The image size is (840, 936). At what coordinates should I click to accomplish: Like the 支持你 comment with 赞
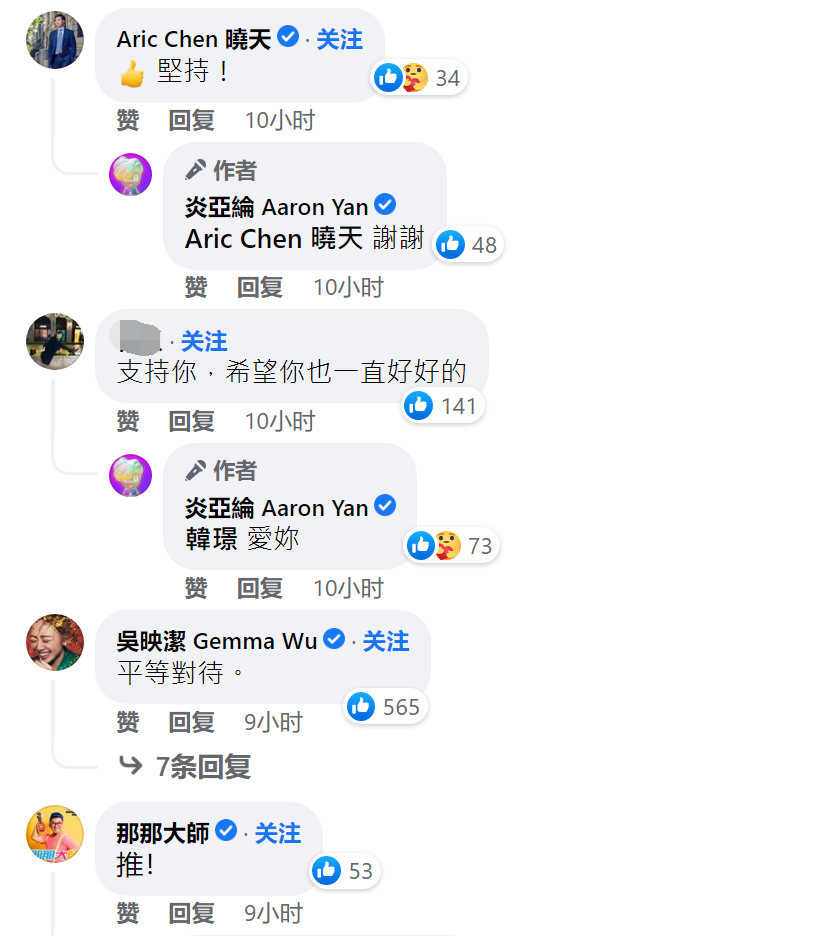coord(128,421)
